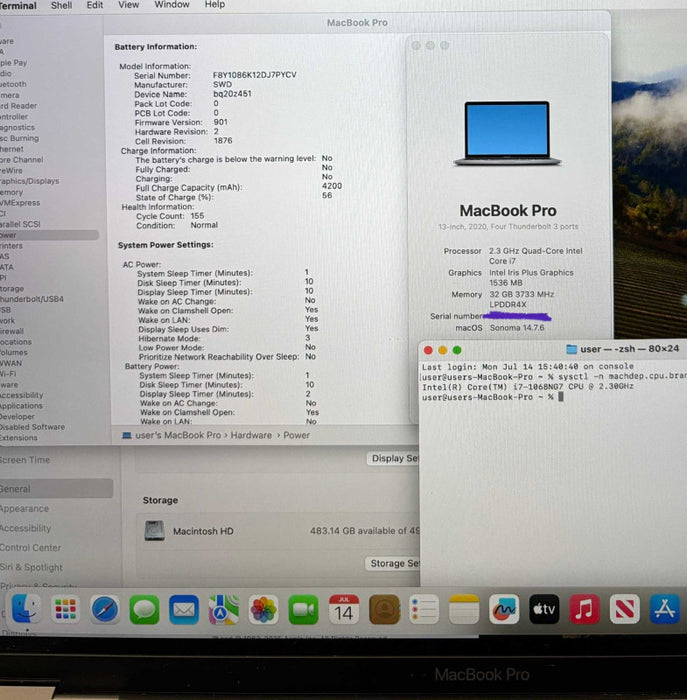687x700 pixels.
Task: Click the Terminal command prompt line
Action: pyautogui.click(x=493, y=397)
